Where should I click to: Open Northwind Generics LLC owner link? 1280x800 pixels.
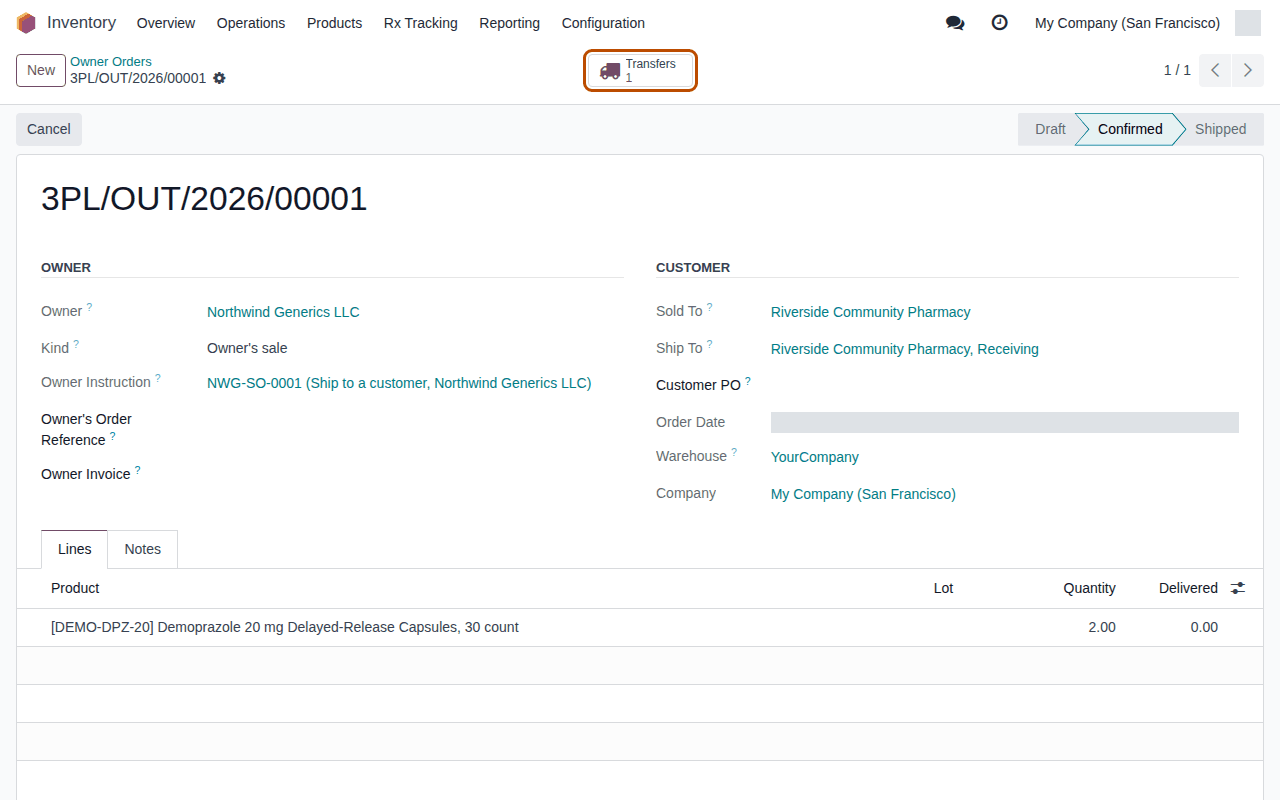coord(283,312)
